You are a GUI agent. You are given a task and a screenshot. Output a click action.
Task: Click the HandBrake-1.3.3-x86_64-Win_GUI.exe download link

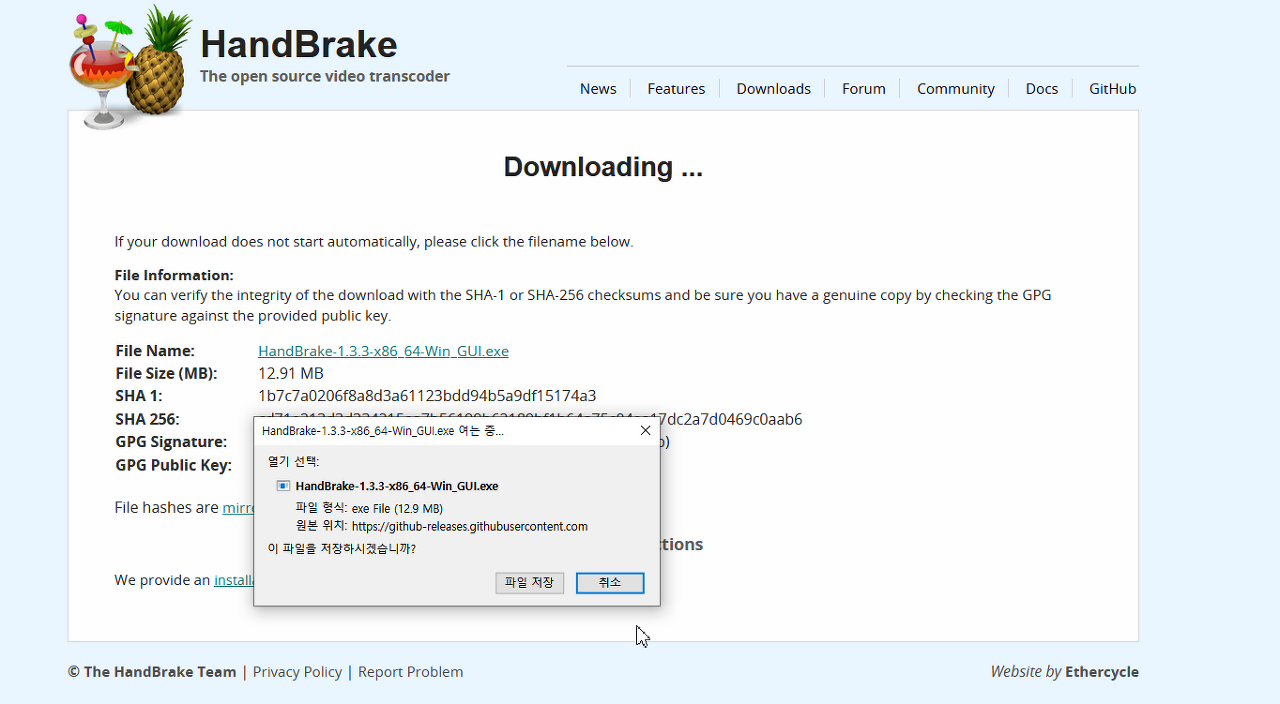tap(383, 351)
